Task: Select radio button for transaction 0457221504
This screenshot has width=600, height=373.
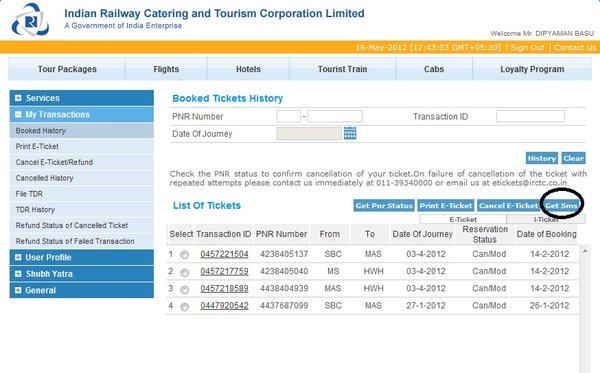Action: tap(184, 255)
